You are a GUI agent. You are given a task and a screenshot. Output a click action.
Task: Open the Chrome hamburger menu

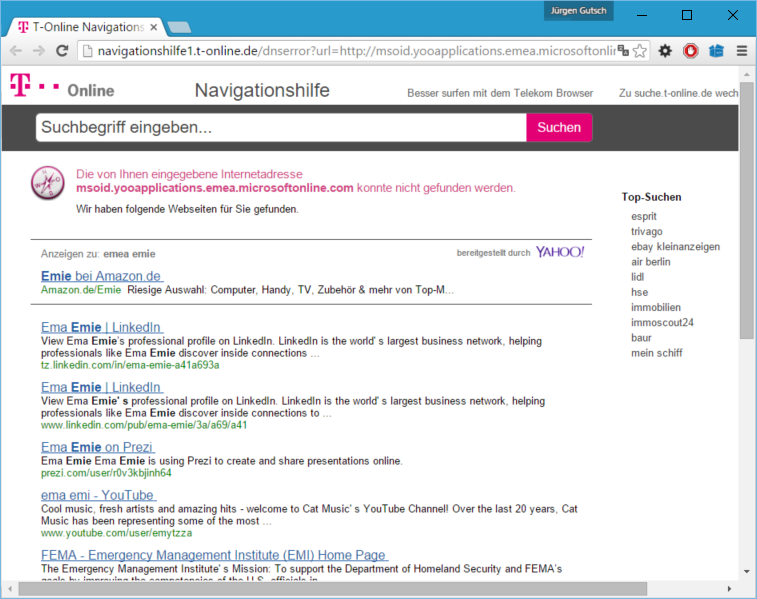[x=742, y=51]
